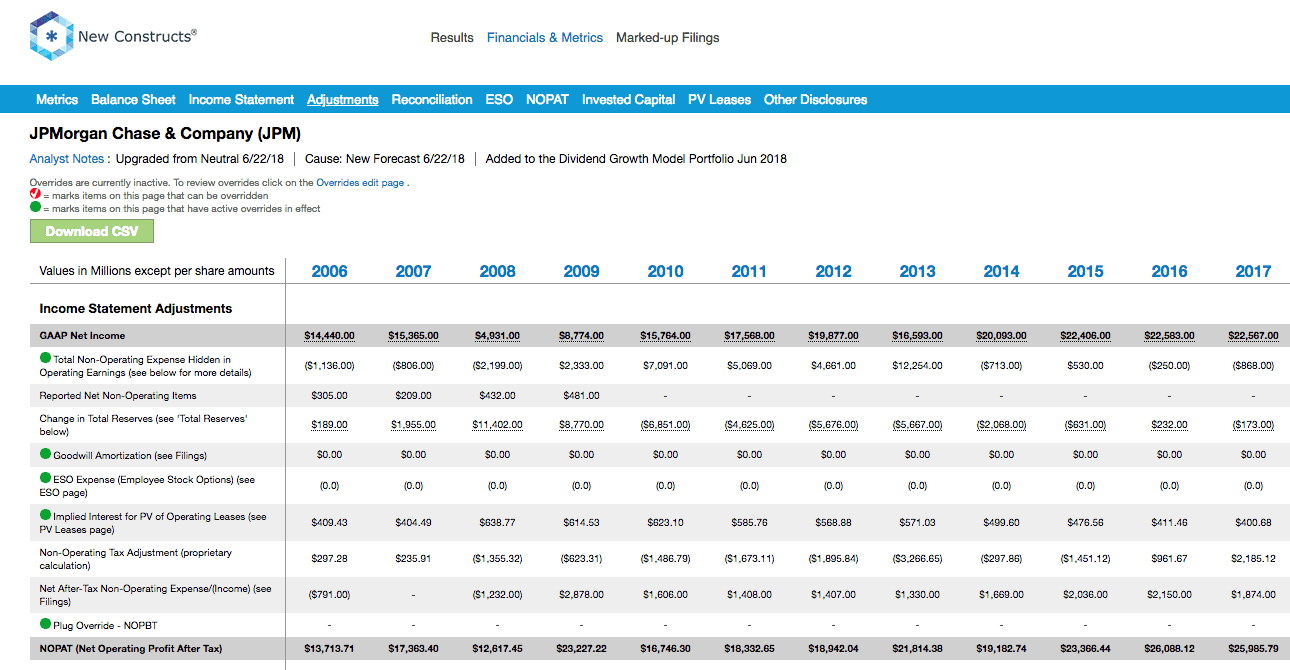Click Non-Operating Tax Adjustment value $2,185.12
The width and height of the screenshot is (1290, 670).
(x=1254, y=558)
